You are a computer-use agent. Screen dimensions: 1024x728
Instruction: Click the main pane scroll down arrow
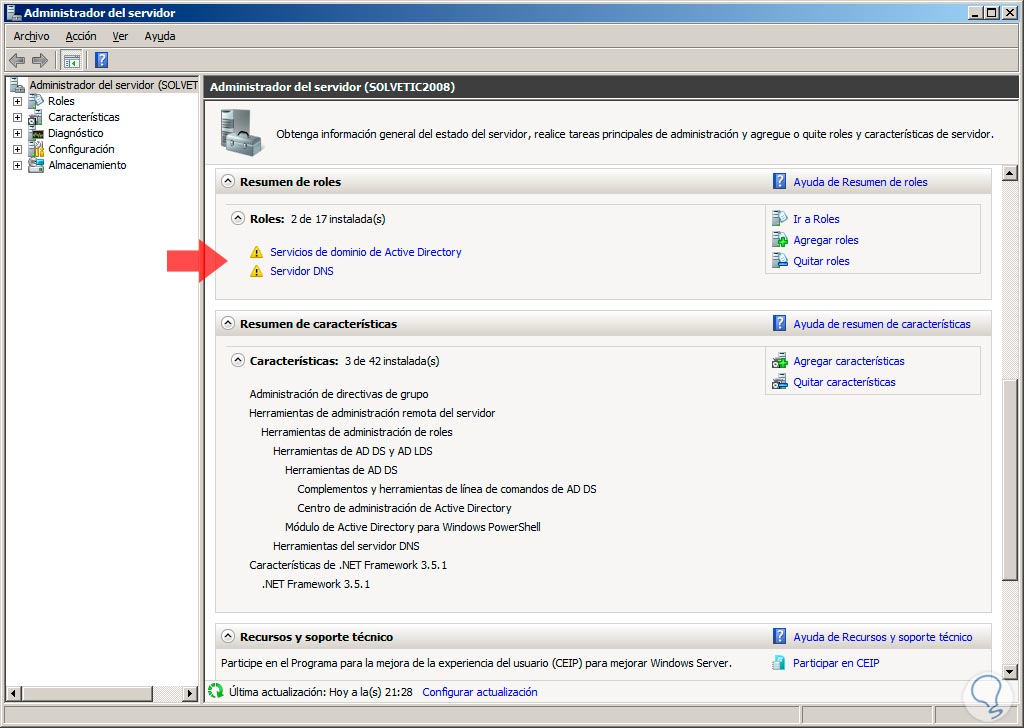[x=1010, y=671]
